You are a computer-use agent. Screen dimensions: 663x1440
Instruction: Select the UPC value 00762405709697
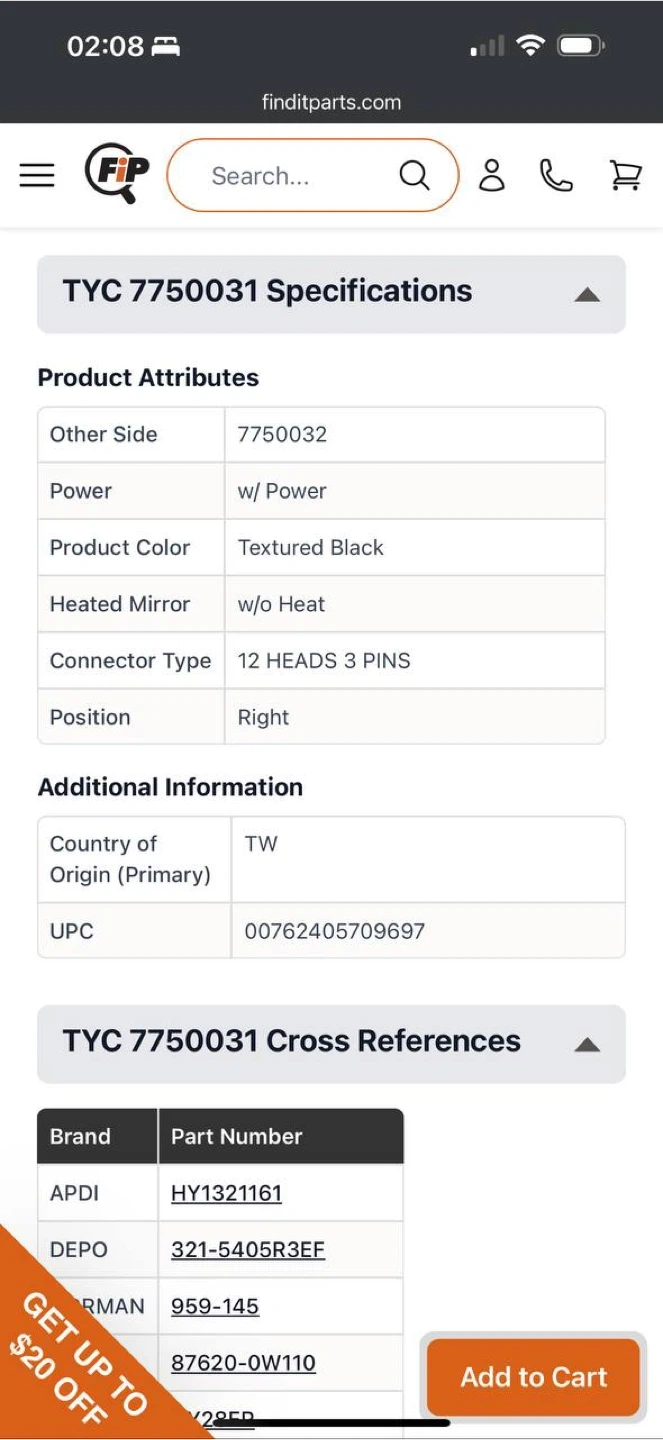click(335, 931)
